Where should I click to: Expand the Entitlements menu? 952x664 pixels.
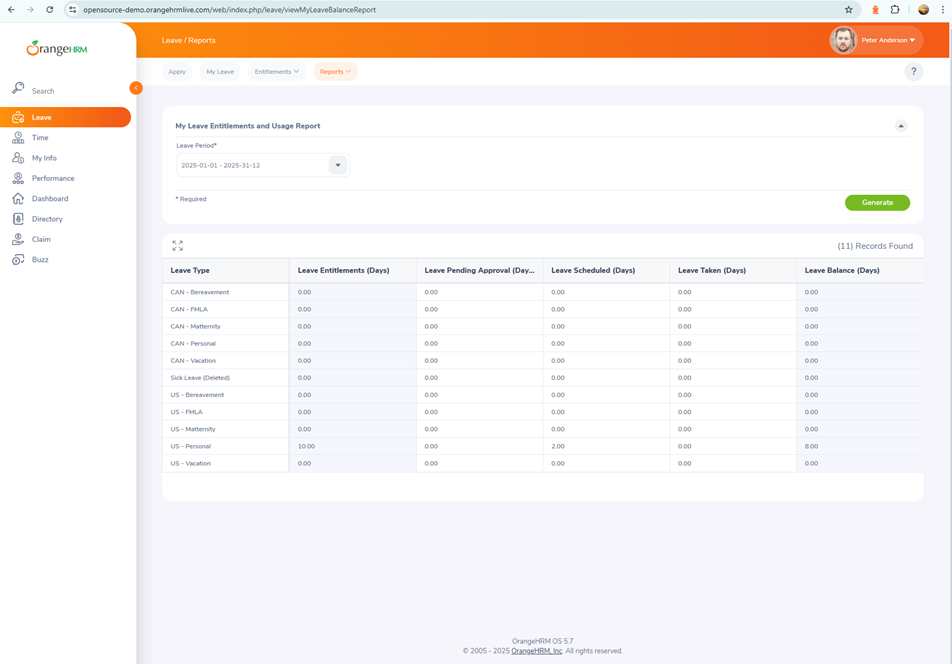click(x=277, y=72)
